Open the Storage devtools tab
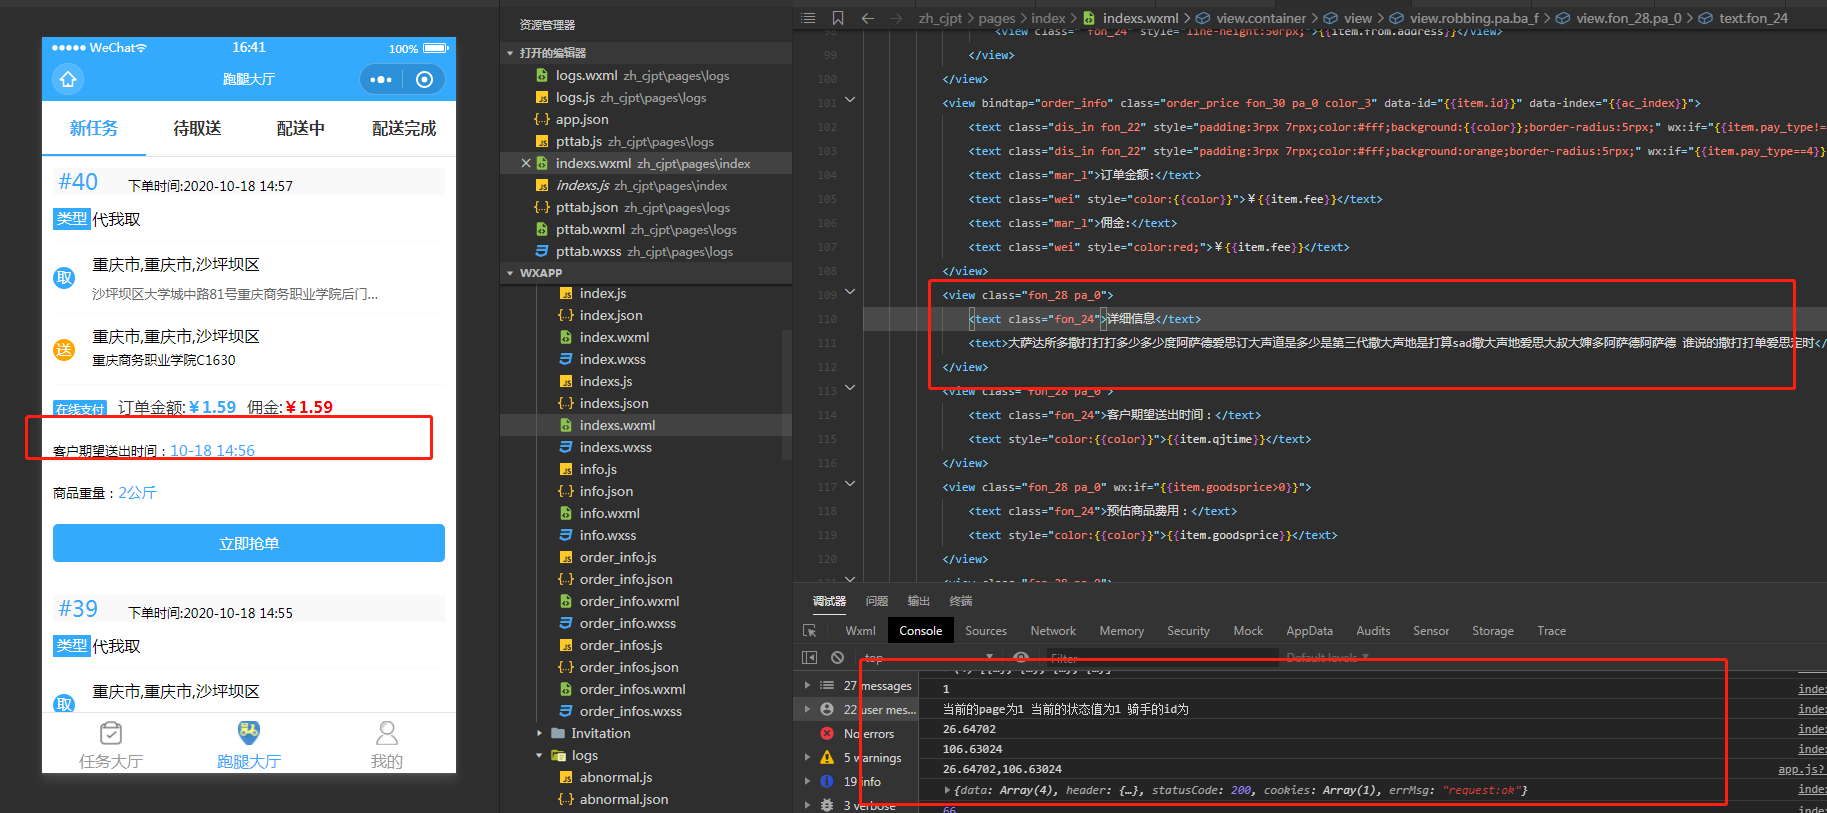1827x813 pixels. tap(1492, 631)
